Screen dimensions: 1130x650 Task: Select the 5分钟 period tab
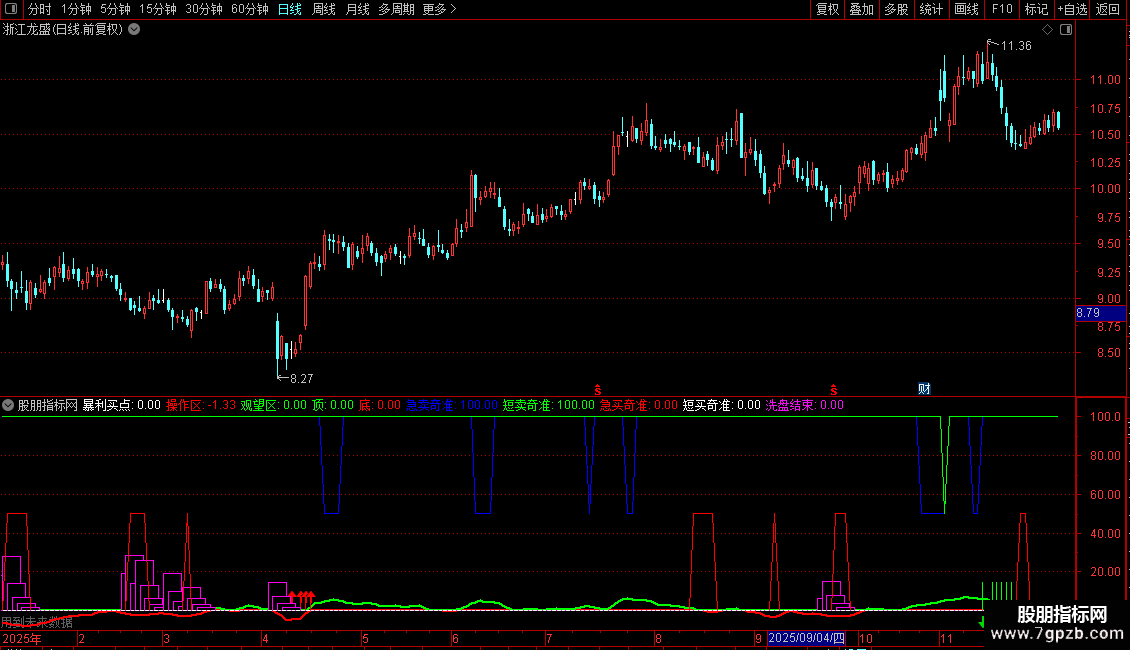(x=115, y=9)
